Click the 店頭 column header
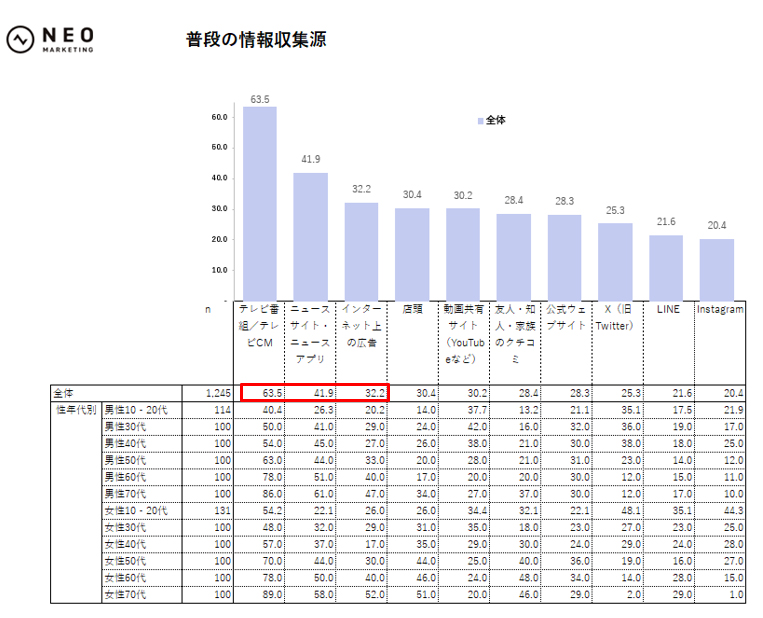This screenshot has height=618, width=763. [412, 310]
